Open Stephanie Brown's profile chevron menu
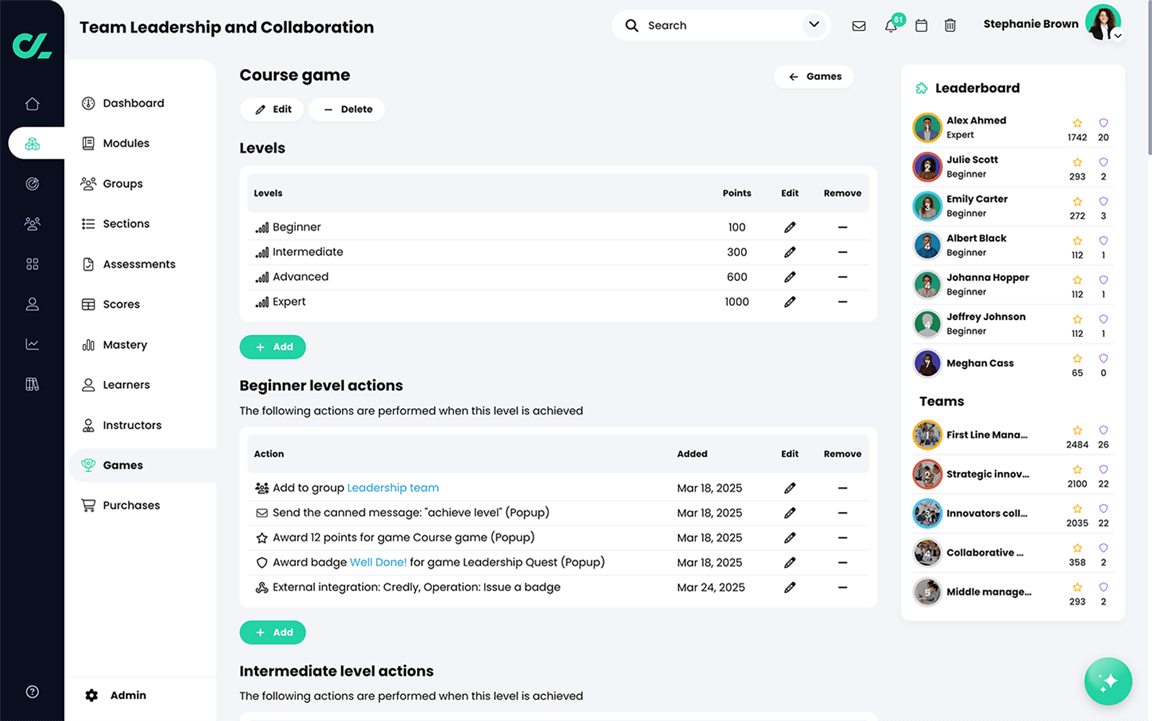Viewport: 1152px width, 721px height. (x=1117, y=35)
